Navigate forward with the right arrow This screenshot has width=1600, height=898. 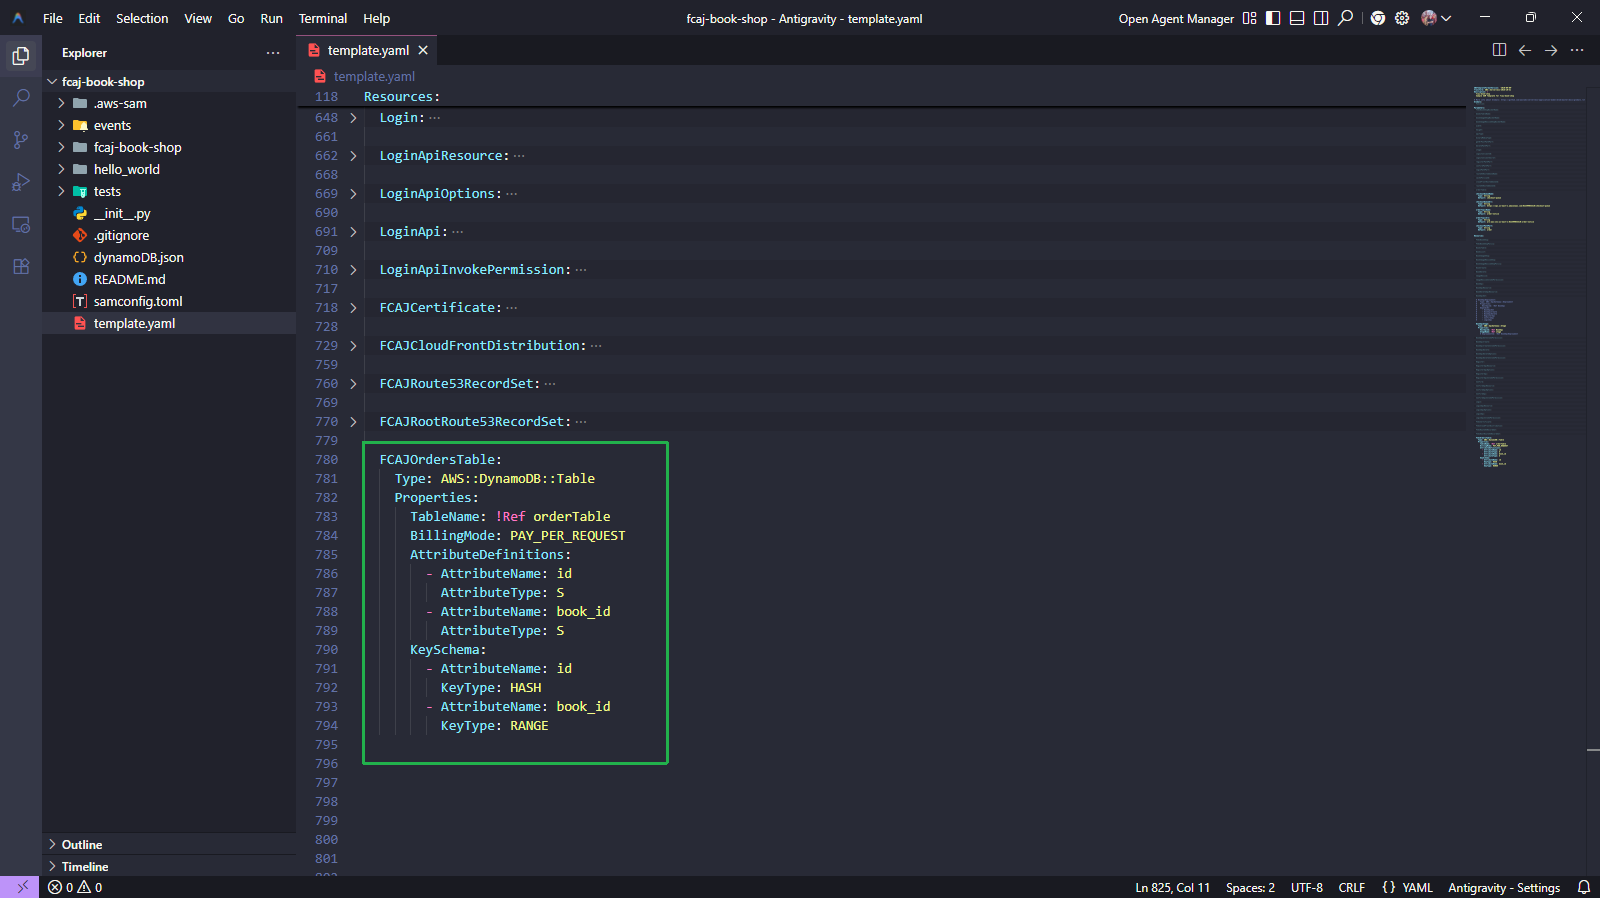coord(1551,50)
